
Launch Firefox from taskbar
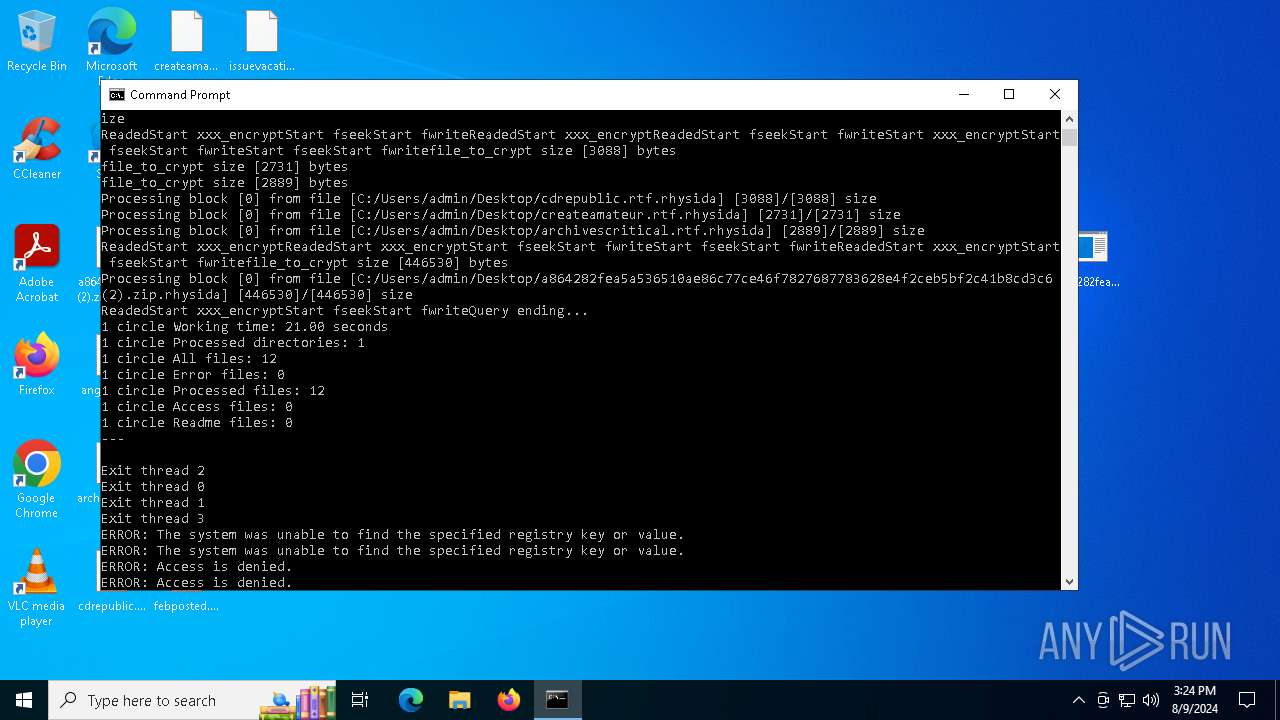coord(509,700)
